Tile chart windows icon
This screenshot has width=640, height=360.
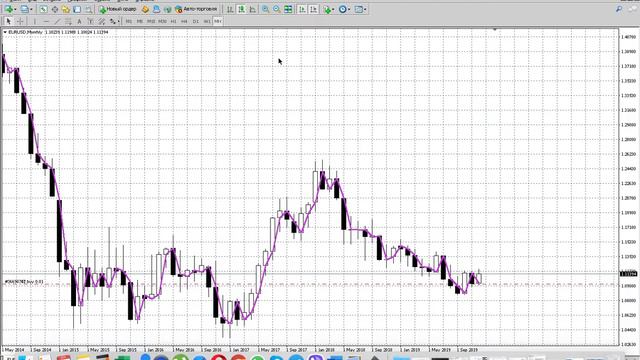[288, 9]
